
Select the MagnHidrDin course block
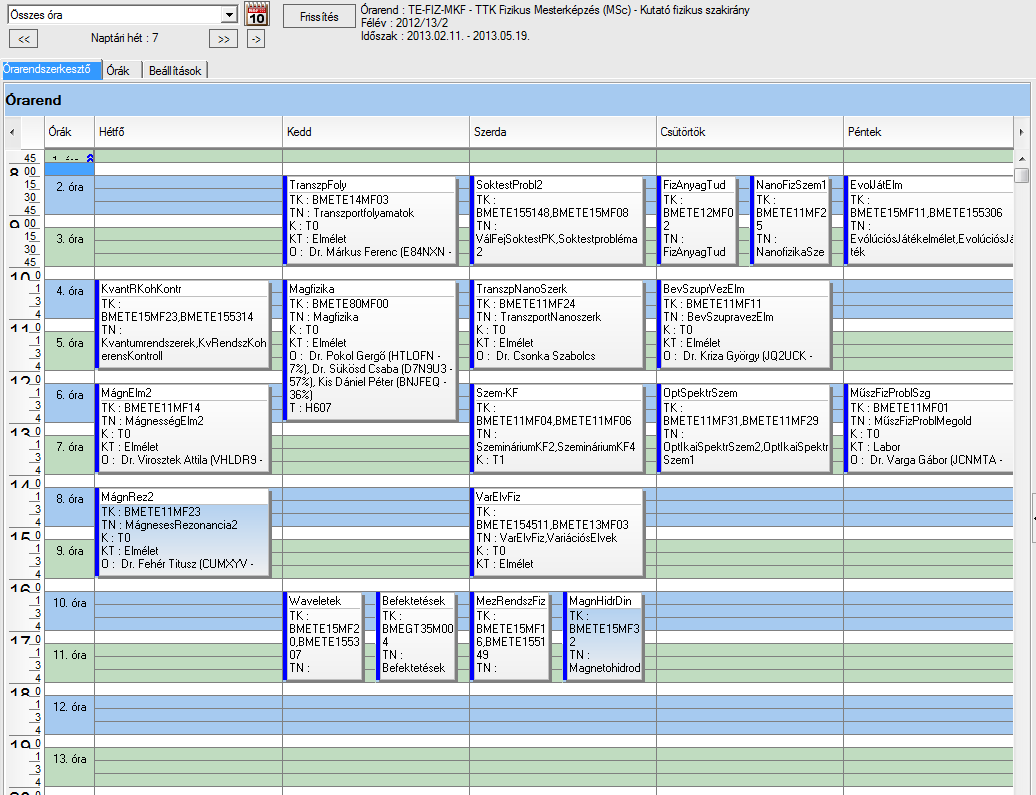point(604,636)
